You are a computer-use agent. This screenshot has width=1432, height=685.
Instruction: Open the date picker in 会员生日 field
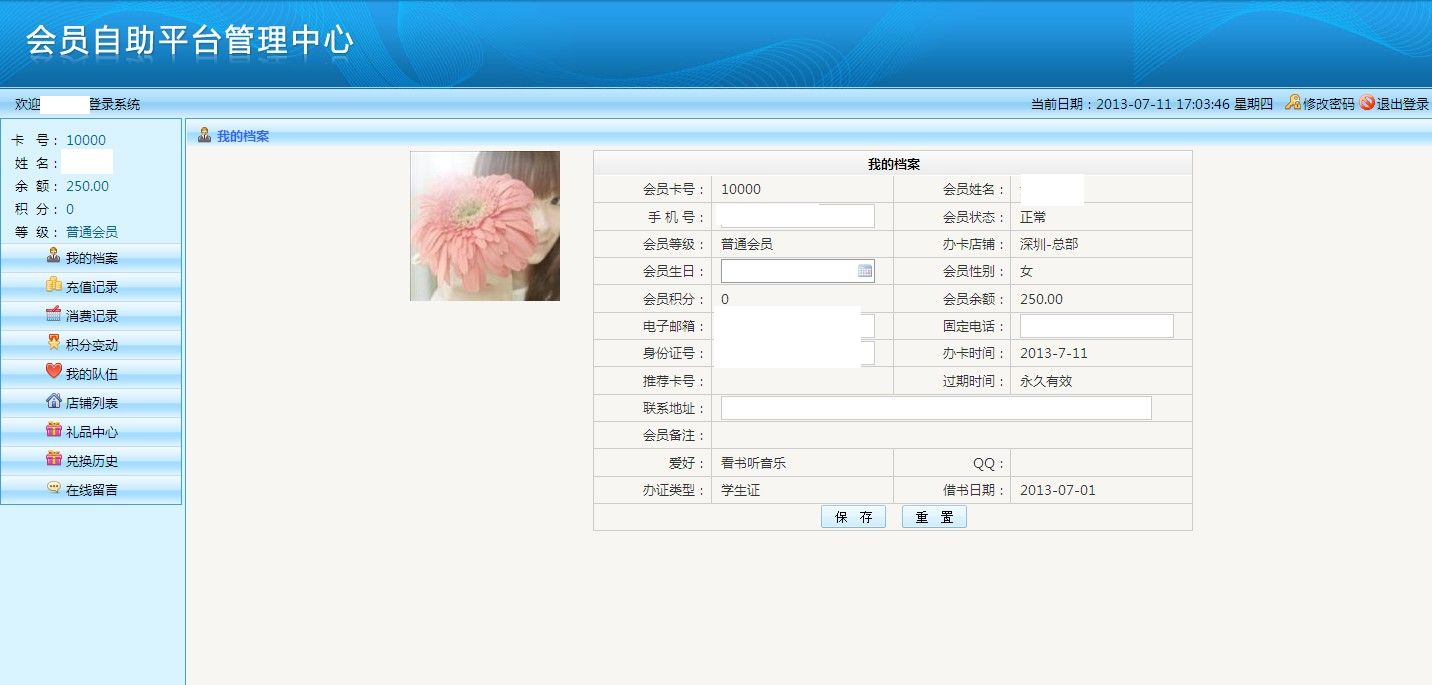coord(865,271)
